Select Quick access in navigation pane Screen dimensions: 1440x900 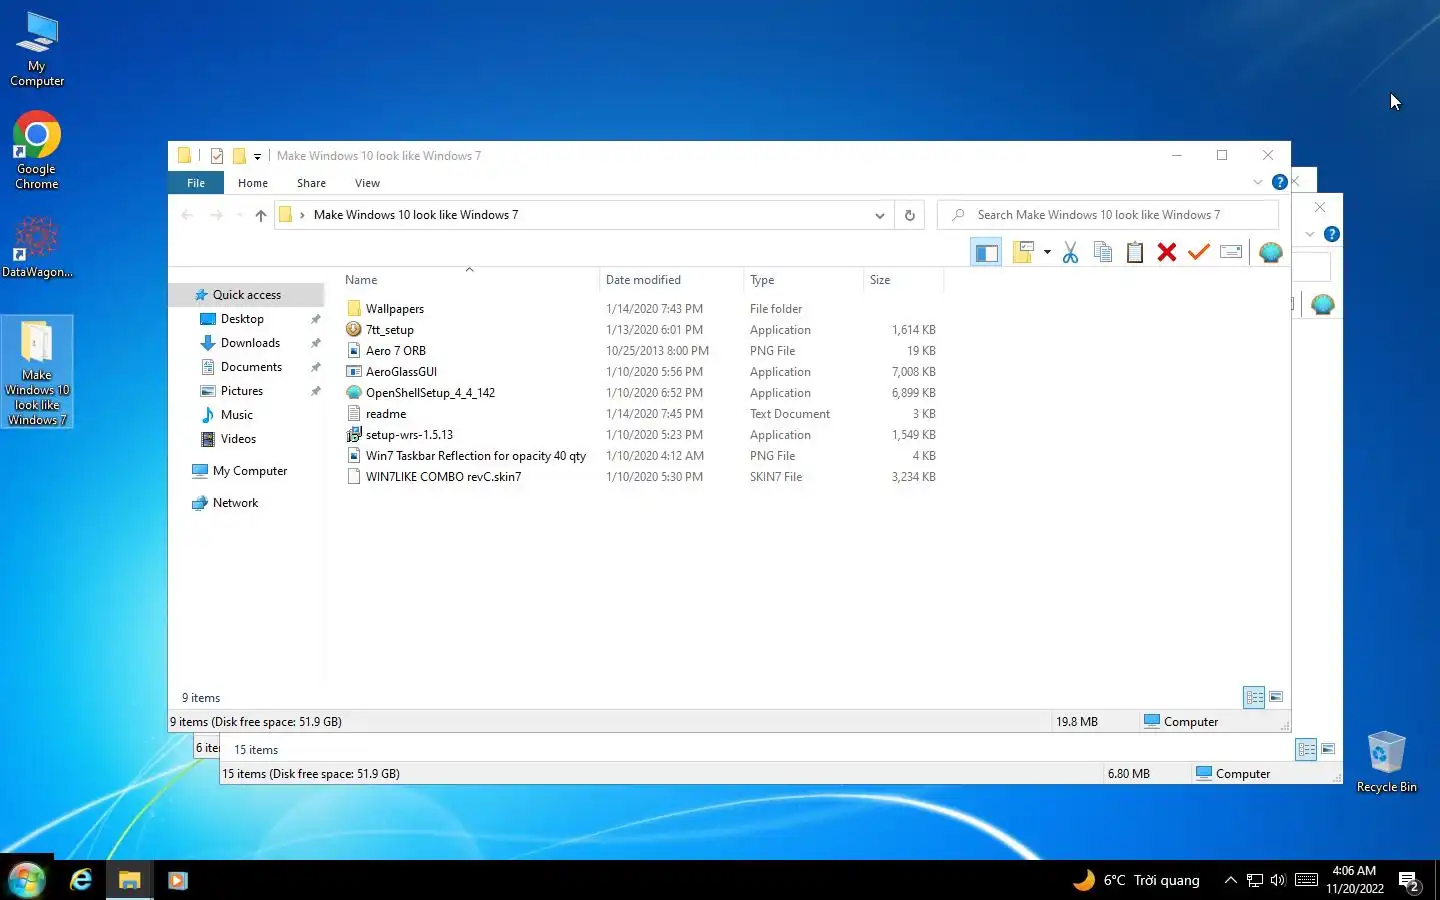coord(246,295)
